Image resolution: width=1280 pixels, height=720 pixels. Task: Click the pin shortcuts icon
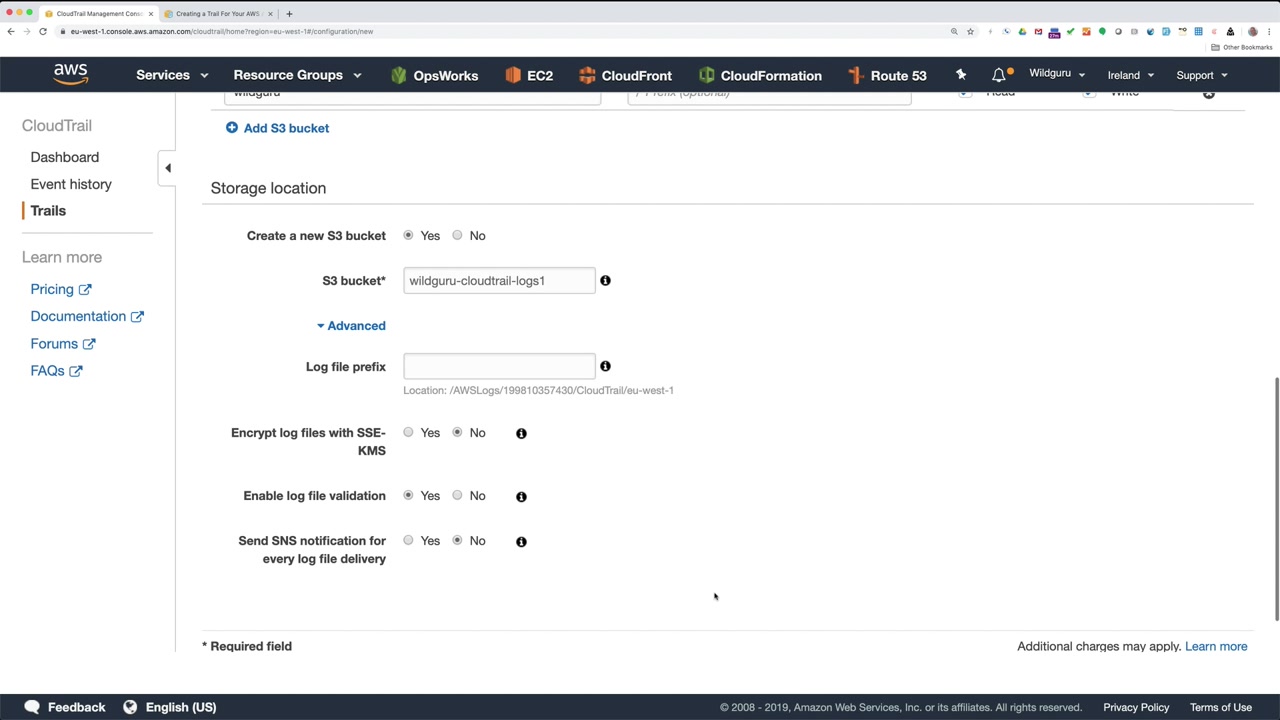tap(961, 75)
